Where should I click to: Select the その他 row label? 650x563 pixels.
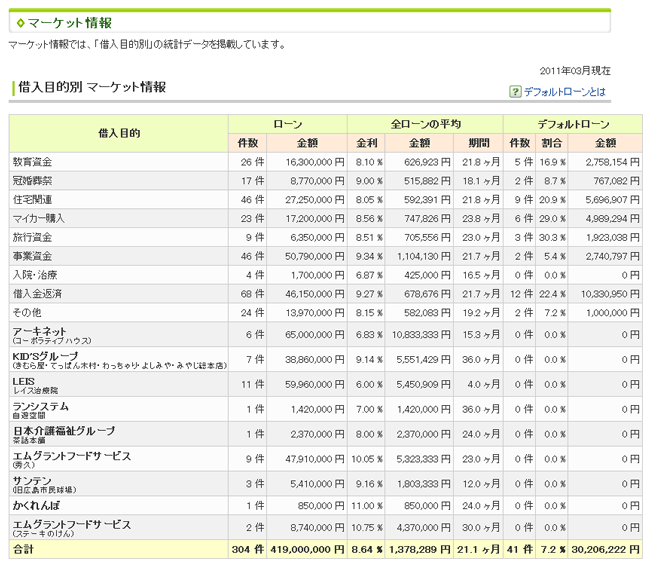pos(27,313)
